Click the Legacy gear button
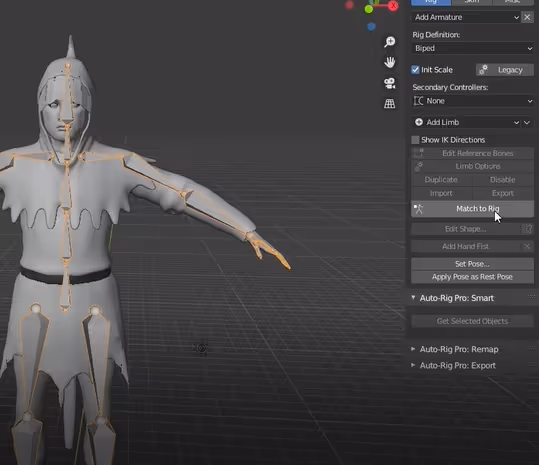This screenshot has height=465, width=539. click(505, 70)
